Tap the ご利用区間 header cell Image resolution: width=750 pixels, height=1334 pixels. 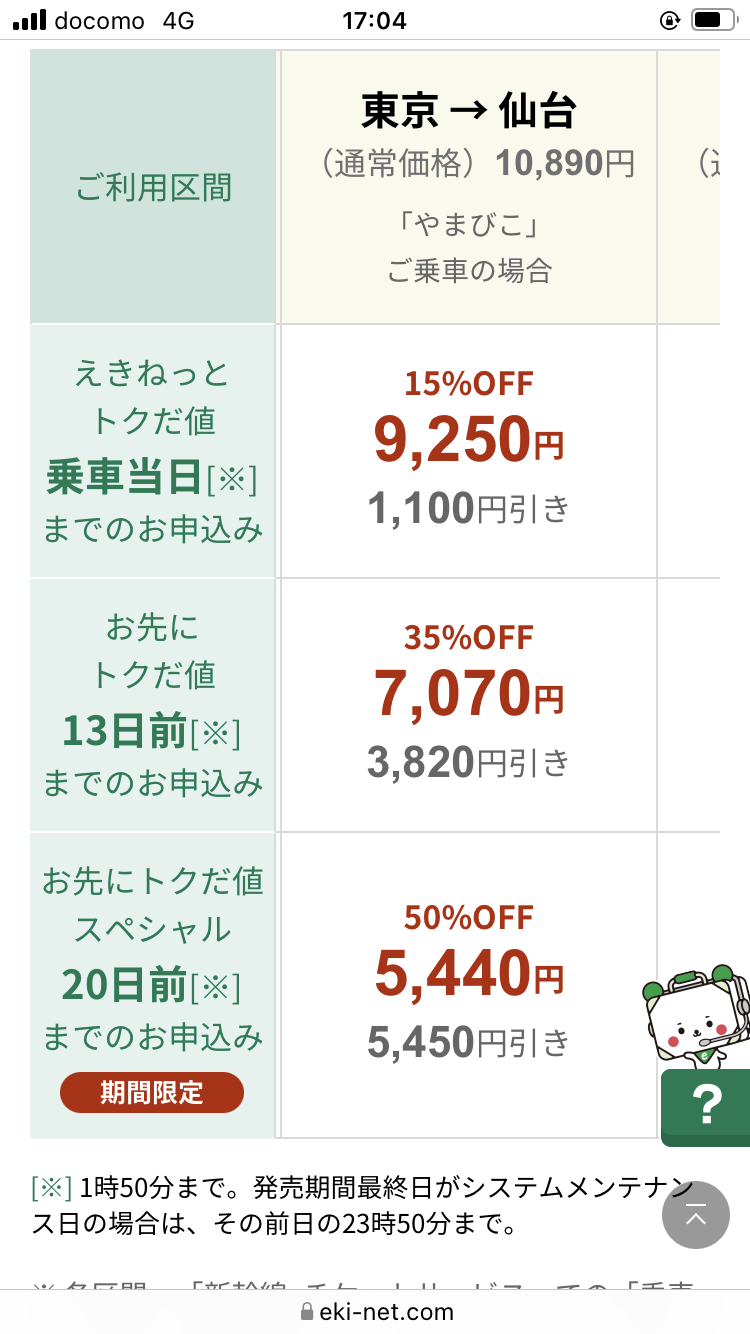point(153,187)
